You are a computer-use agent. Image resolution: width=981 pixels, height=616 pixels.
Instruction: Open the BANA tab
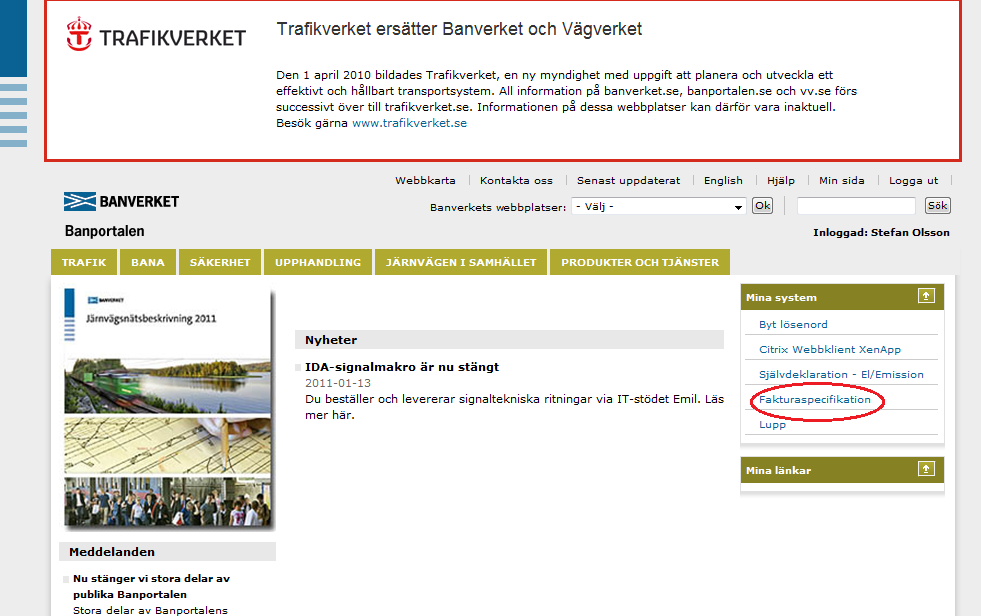(x=148, y=262)
